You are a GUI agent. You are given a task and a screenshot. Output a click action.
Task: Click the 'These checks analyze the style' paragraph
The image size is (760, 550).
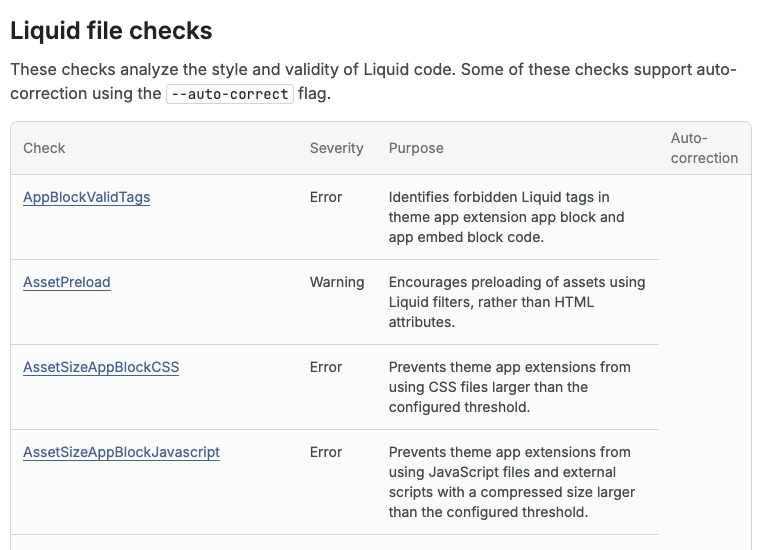(x=374, y=81)
